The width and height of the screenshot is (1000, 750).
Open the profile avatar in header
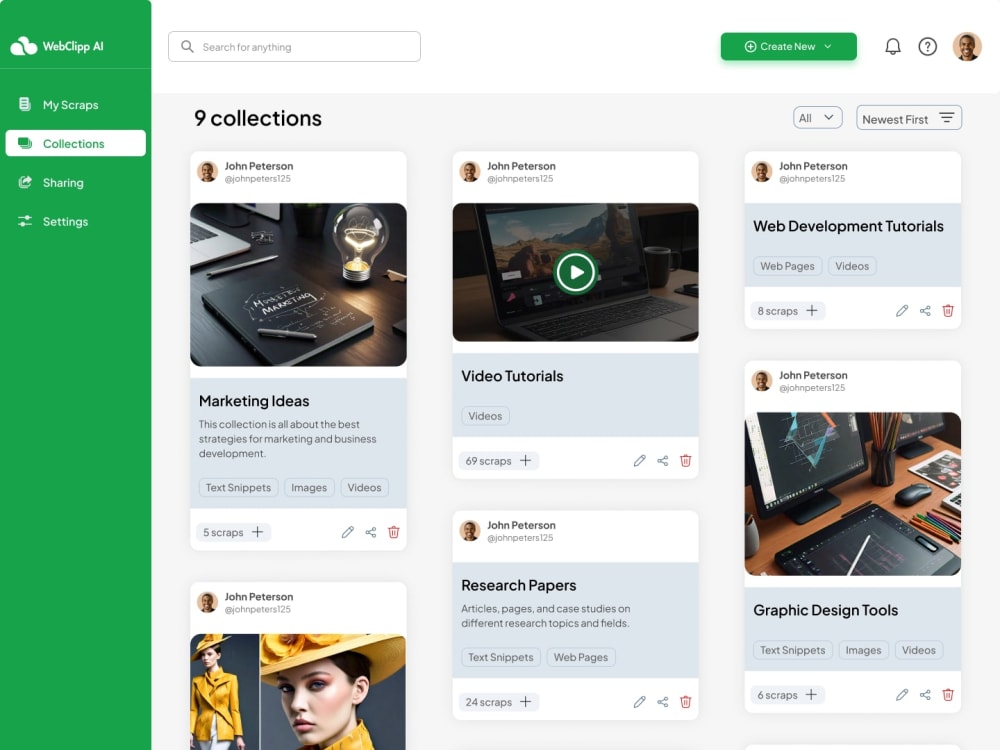tap(967, 47)
